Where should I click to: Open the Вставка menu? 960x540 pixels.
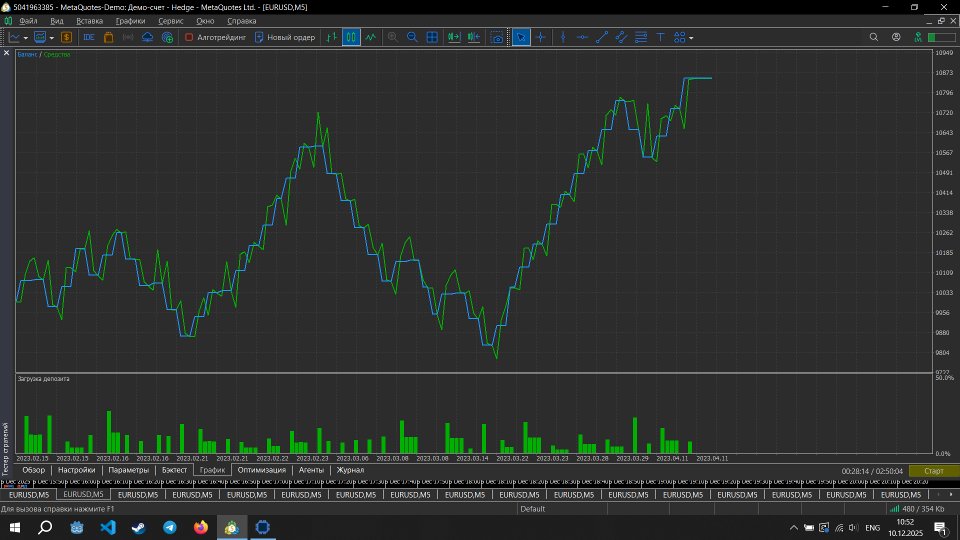(x=89, y=21)
